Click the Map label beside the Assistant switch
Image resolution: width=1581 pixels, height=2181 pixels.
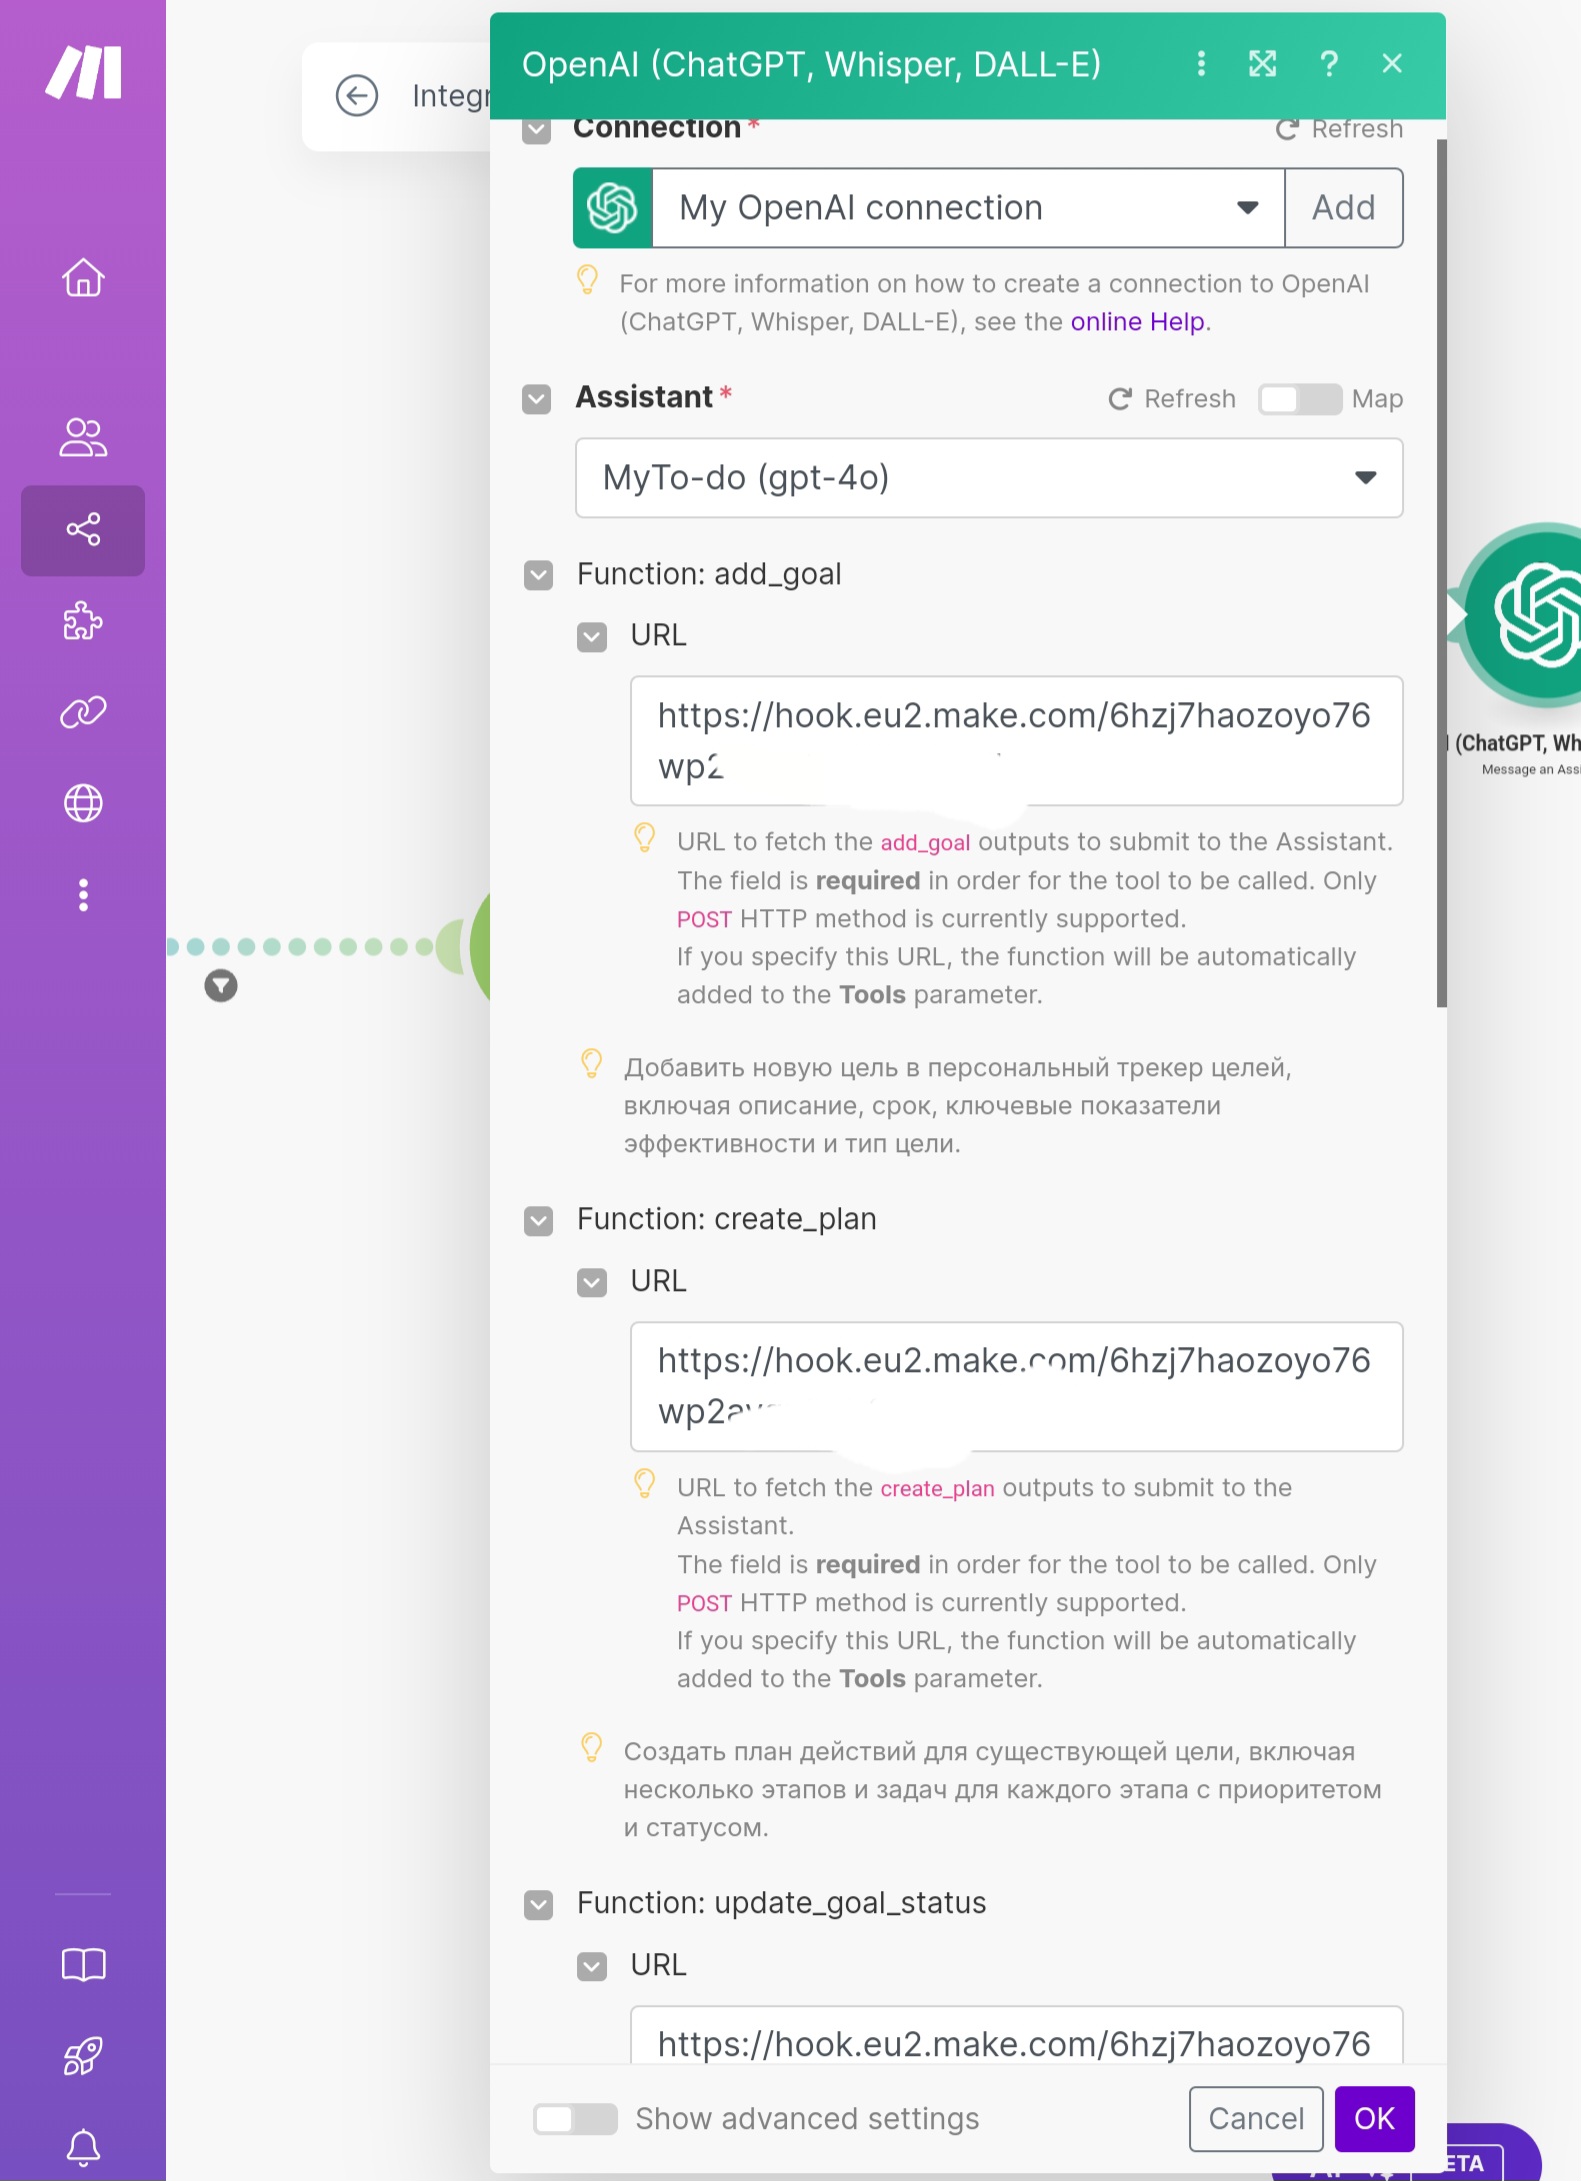(x=1377, y=399)
